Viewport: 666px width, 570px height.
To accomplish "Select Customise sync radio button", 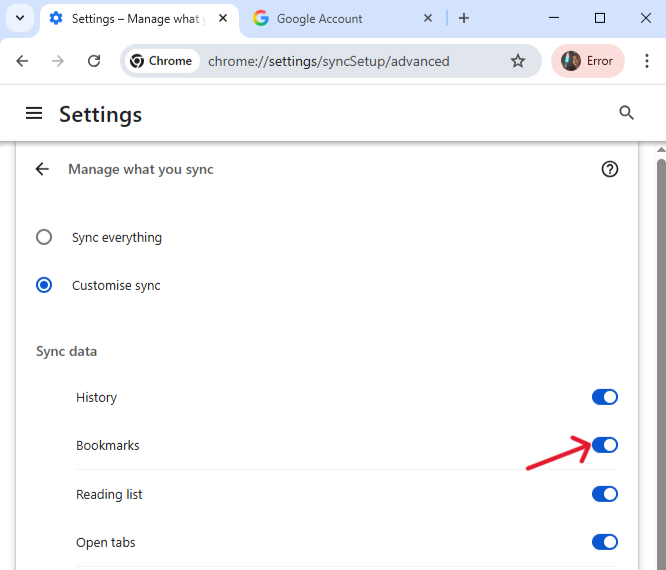I will point(44,285).
